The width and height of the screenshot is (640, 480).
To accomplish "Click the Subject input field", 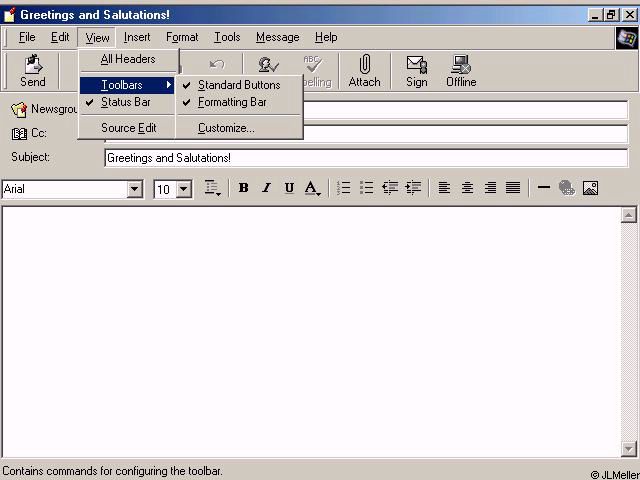I will [x=366, y=158].
